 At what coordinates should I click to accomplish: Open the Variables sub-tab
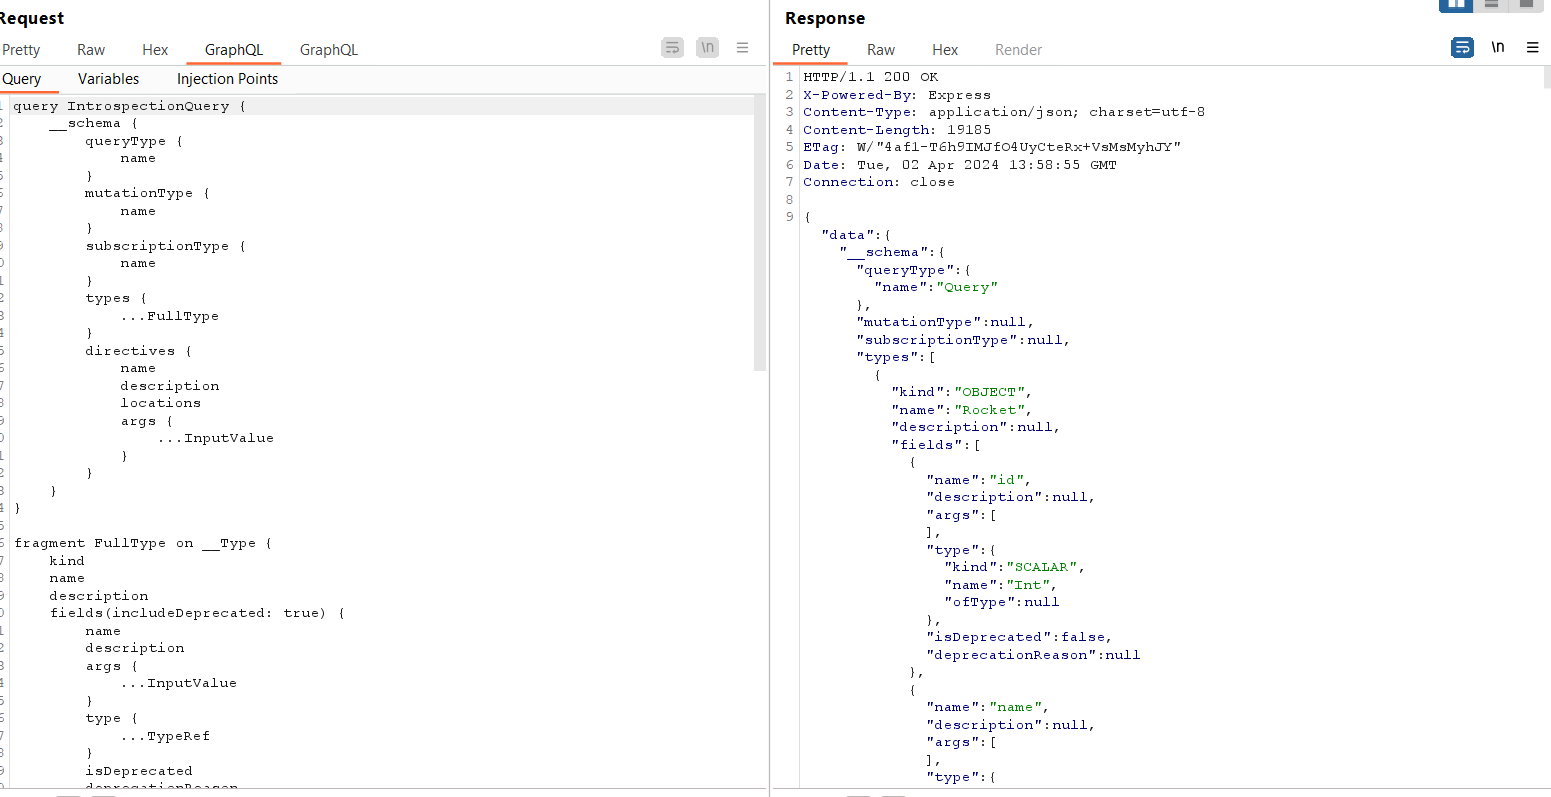108,79
